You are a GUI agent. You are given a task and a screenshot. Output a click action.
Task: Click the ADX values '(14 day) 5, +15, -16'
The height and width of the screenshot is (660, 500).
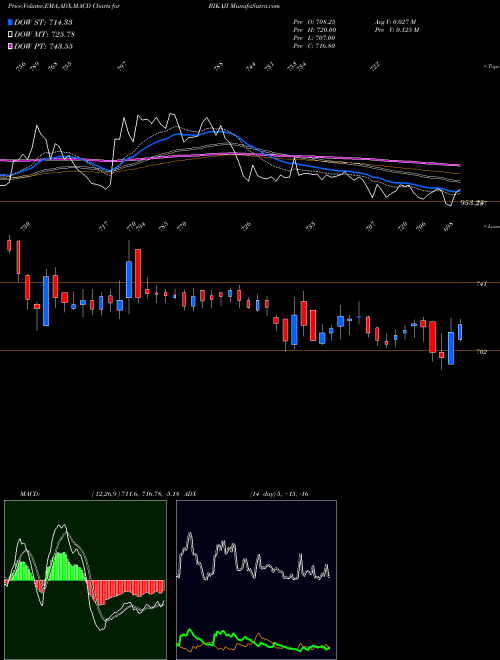[x=279, y=494]
